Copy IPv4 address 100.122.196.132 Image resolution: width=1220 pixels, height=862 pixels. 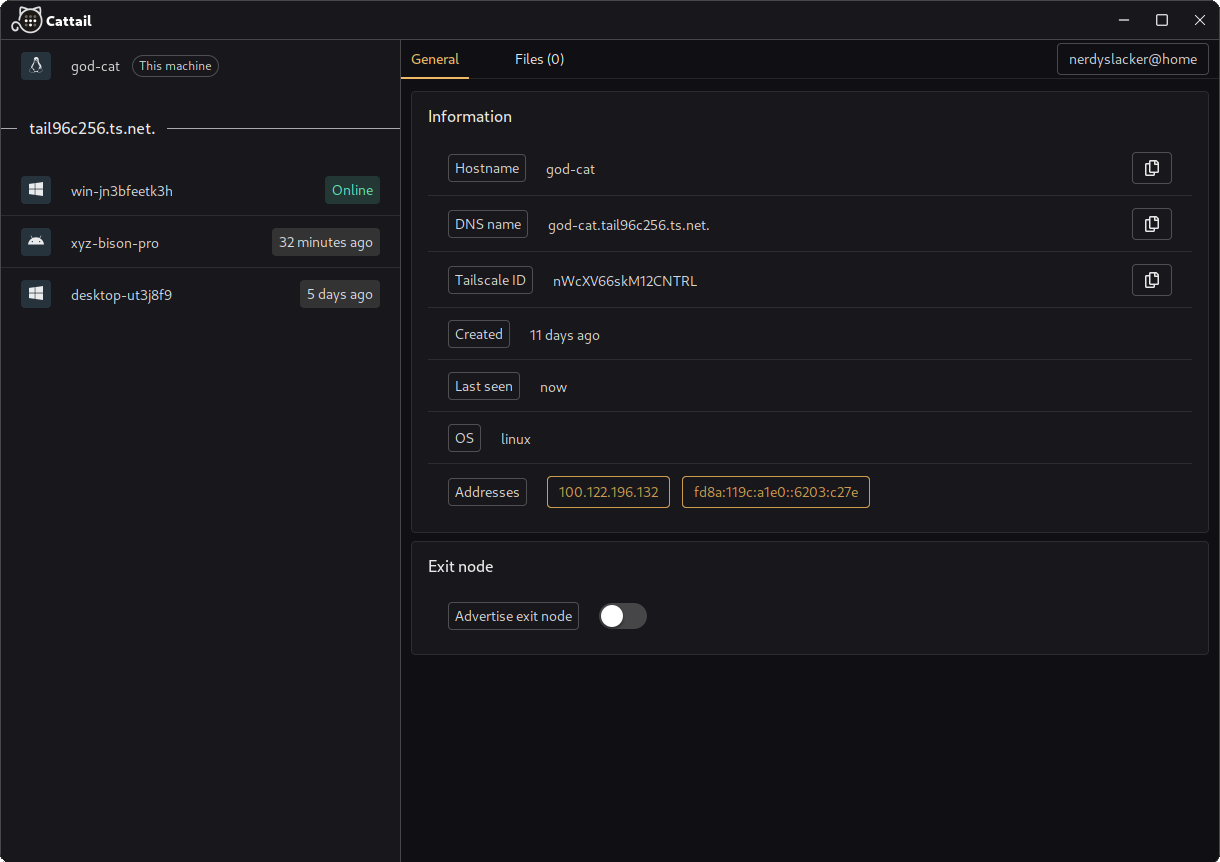608,492
